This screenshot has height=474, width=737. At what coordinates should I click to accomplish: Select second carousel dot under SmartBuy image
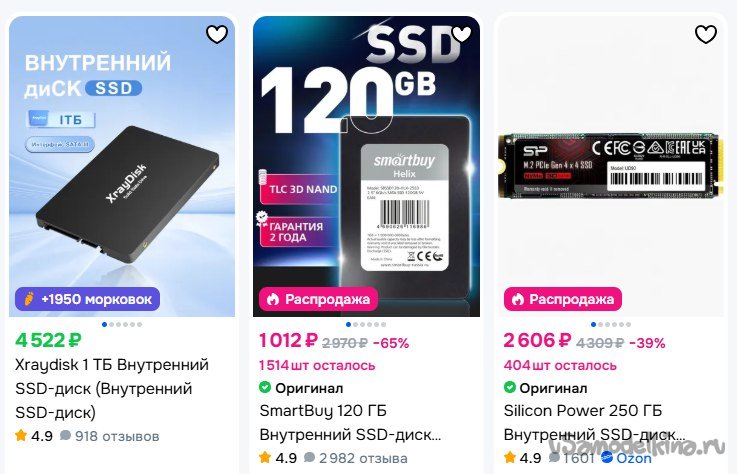[355, 324]
